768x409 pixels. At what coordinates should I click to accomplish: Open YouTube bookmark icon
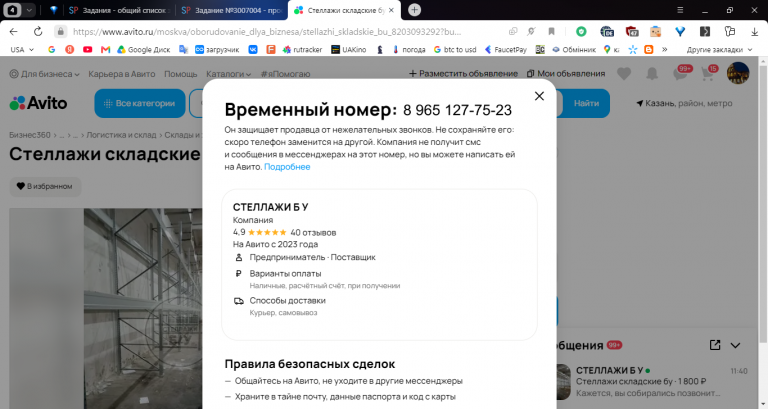[88, 49]
